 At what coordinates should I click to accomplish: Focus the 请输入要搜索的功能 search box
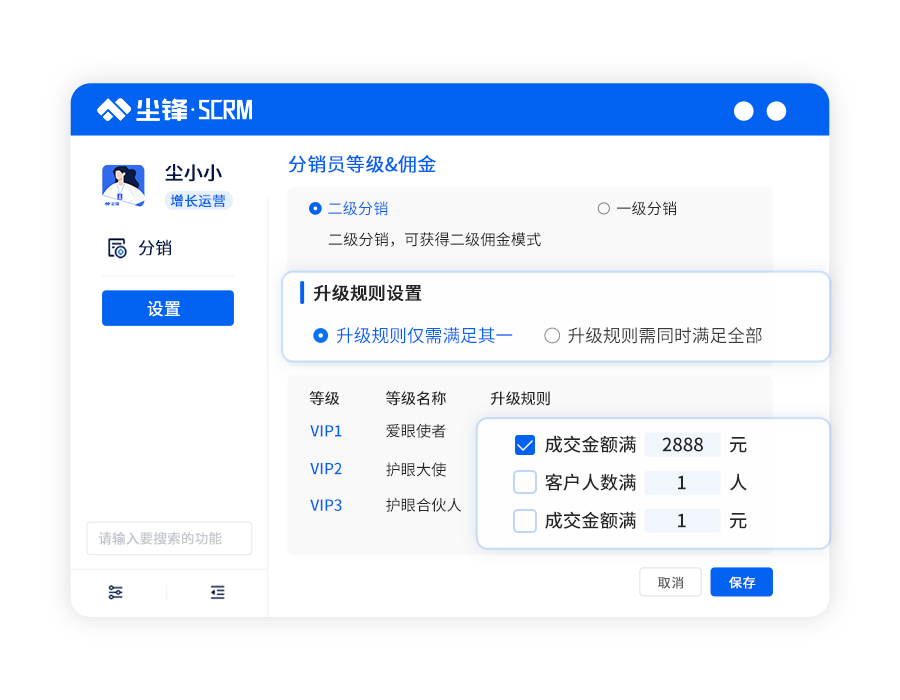[169, 538]
